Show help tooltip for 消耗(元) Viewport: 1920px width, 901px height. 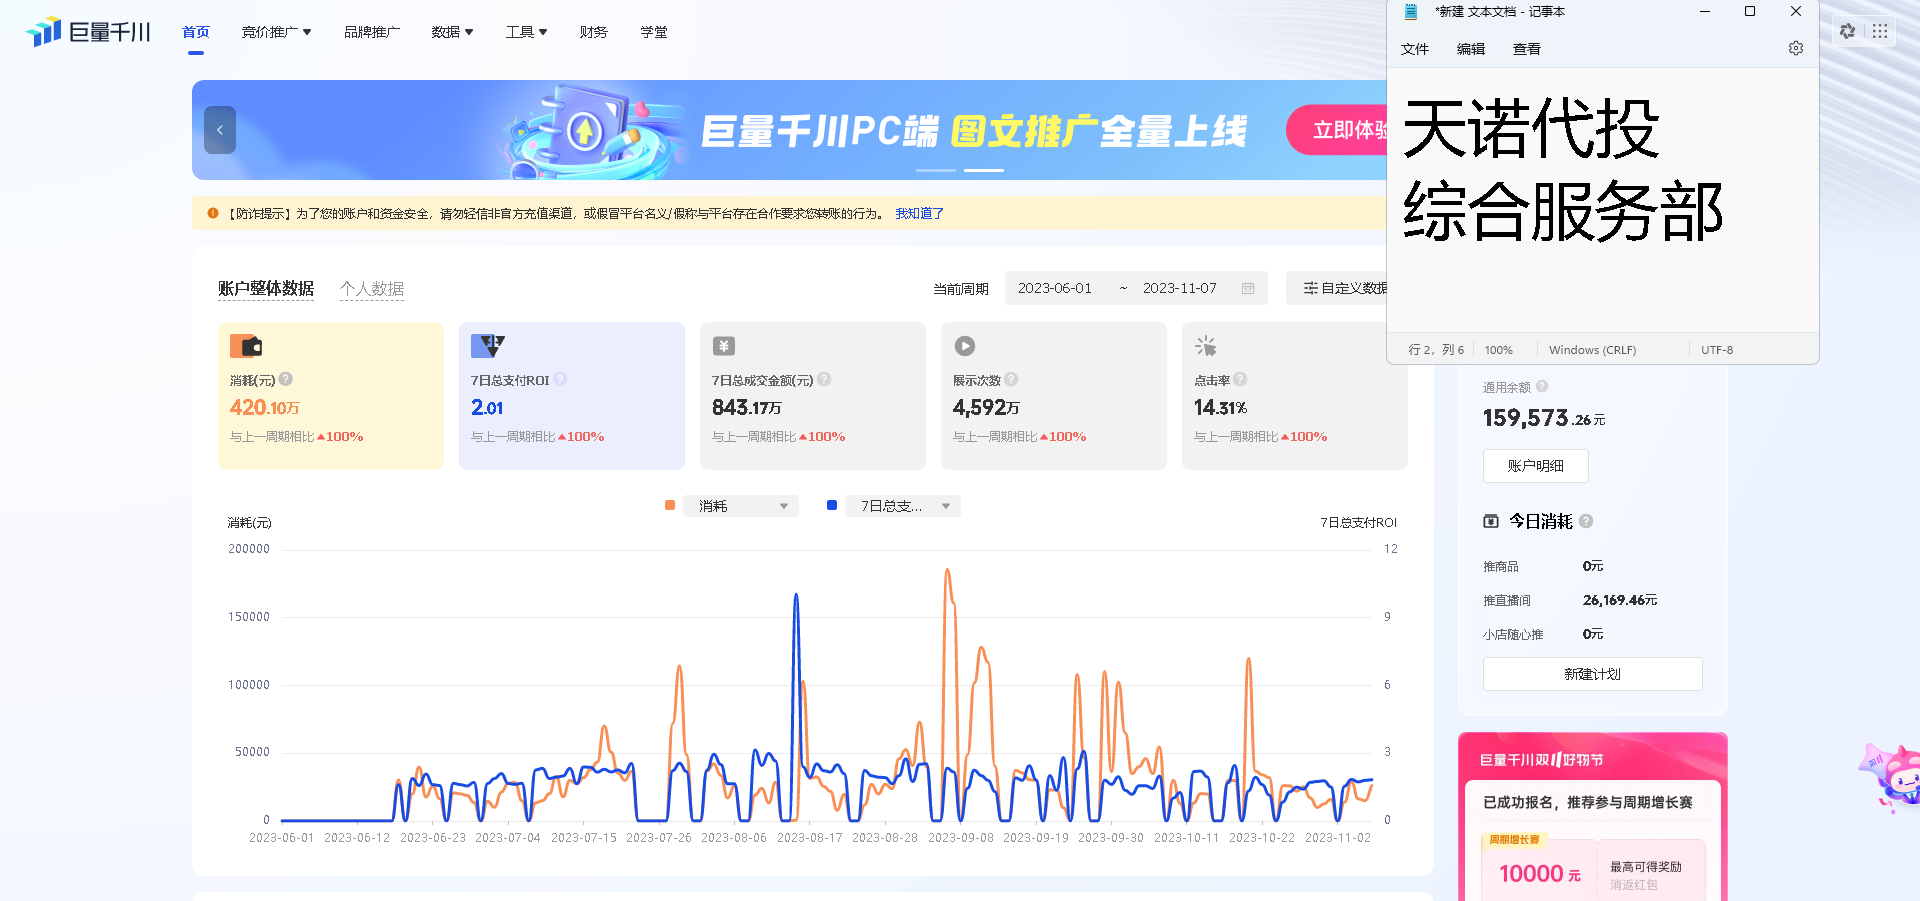coord(286,379)
